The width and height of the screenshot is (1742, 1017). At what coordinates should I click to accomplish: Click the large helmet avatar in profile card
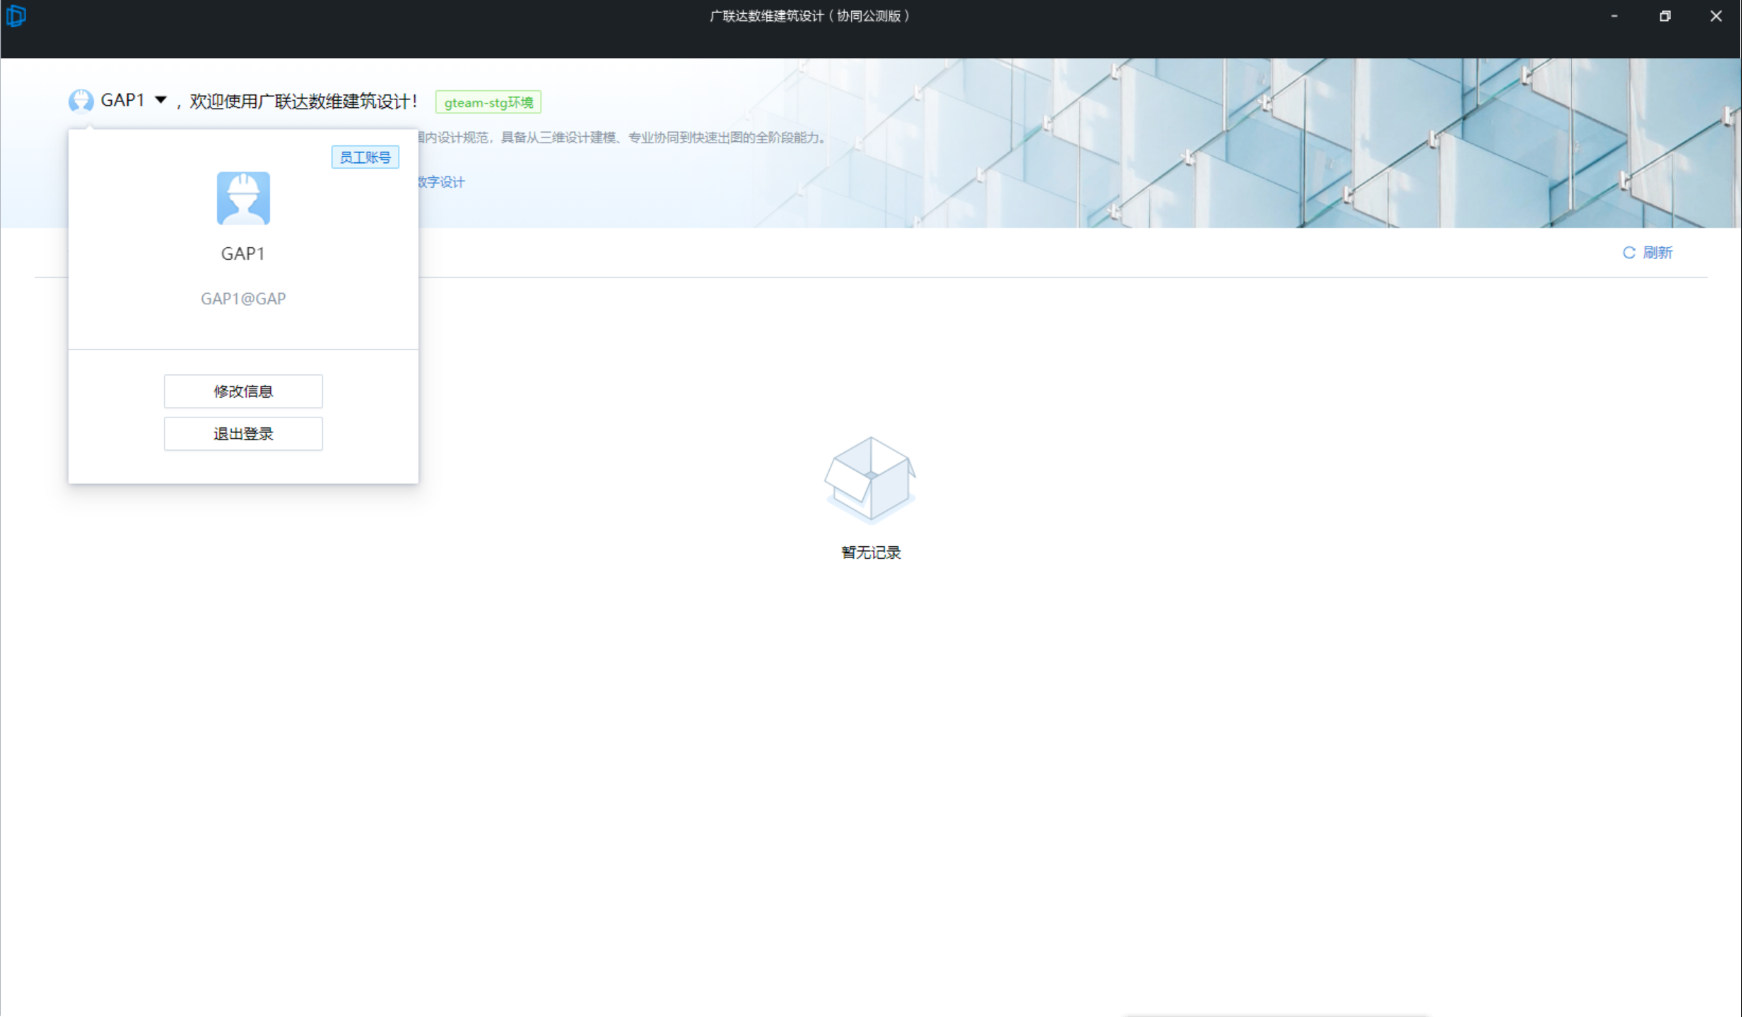coord(243,198)
